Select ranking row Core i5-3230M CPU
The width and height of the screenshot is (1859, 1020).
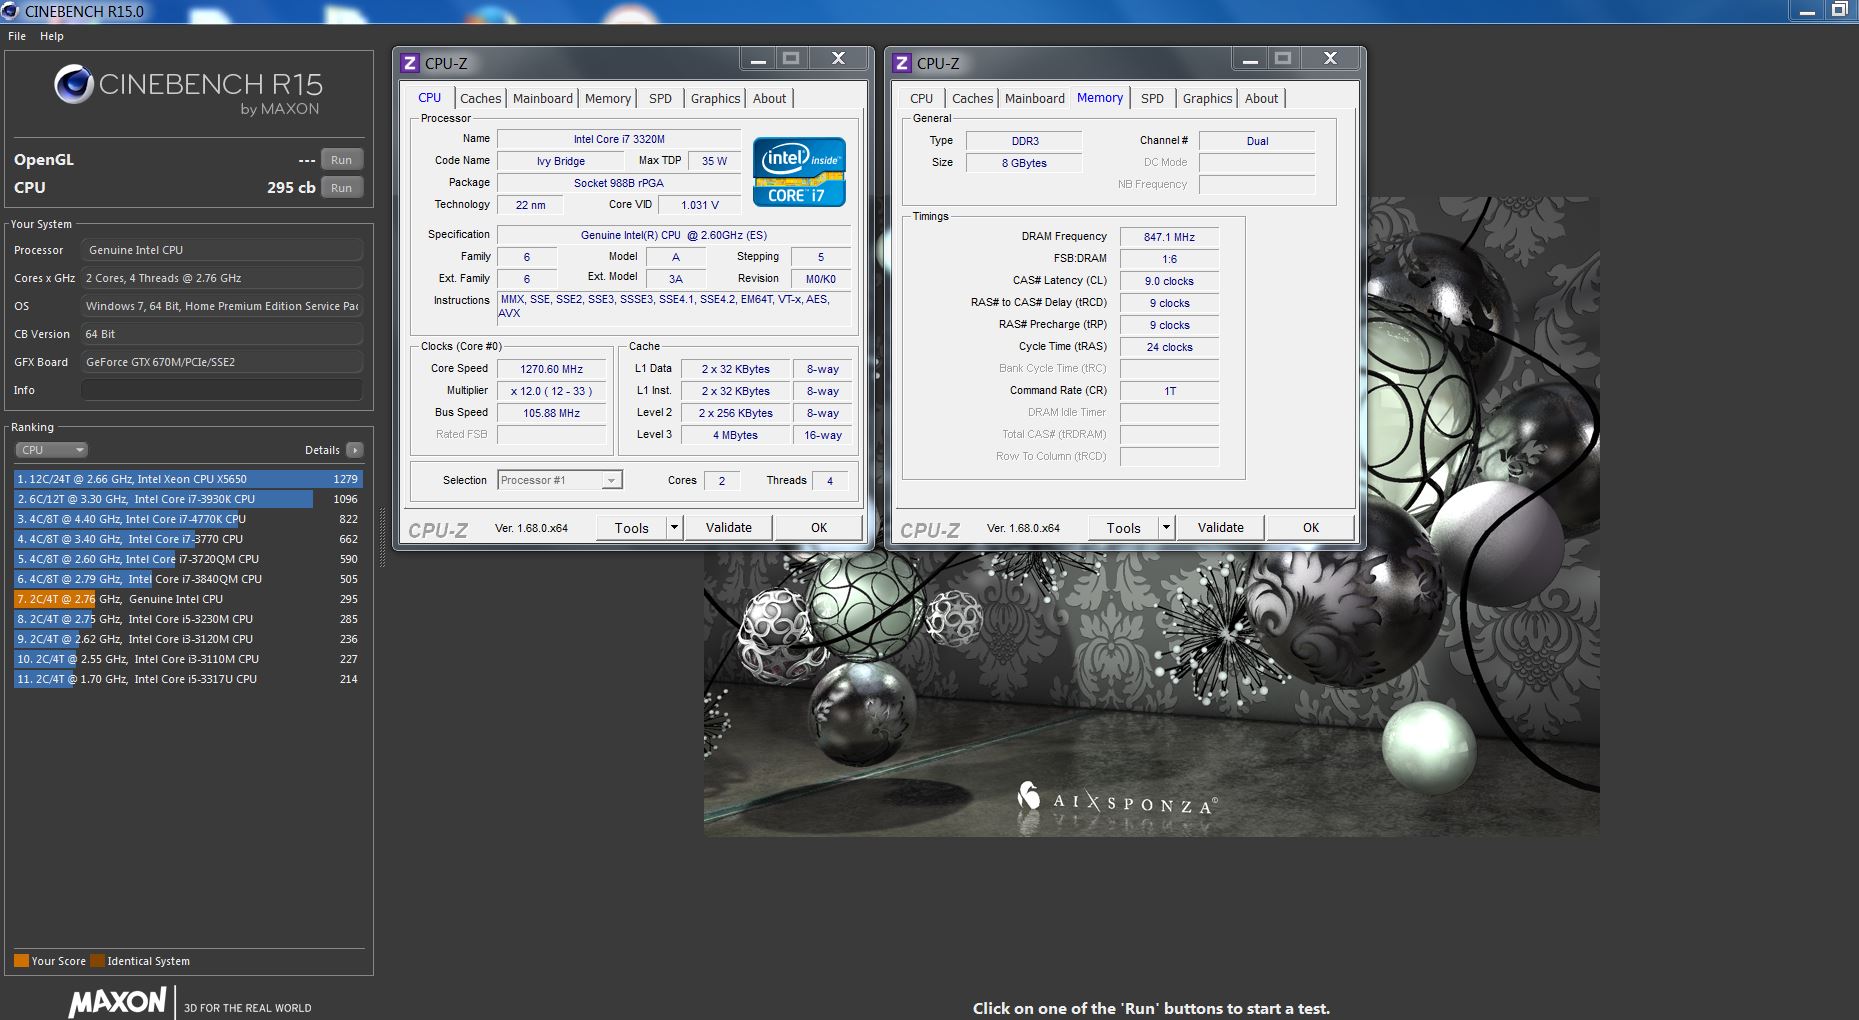coord(188,619)
